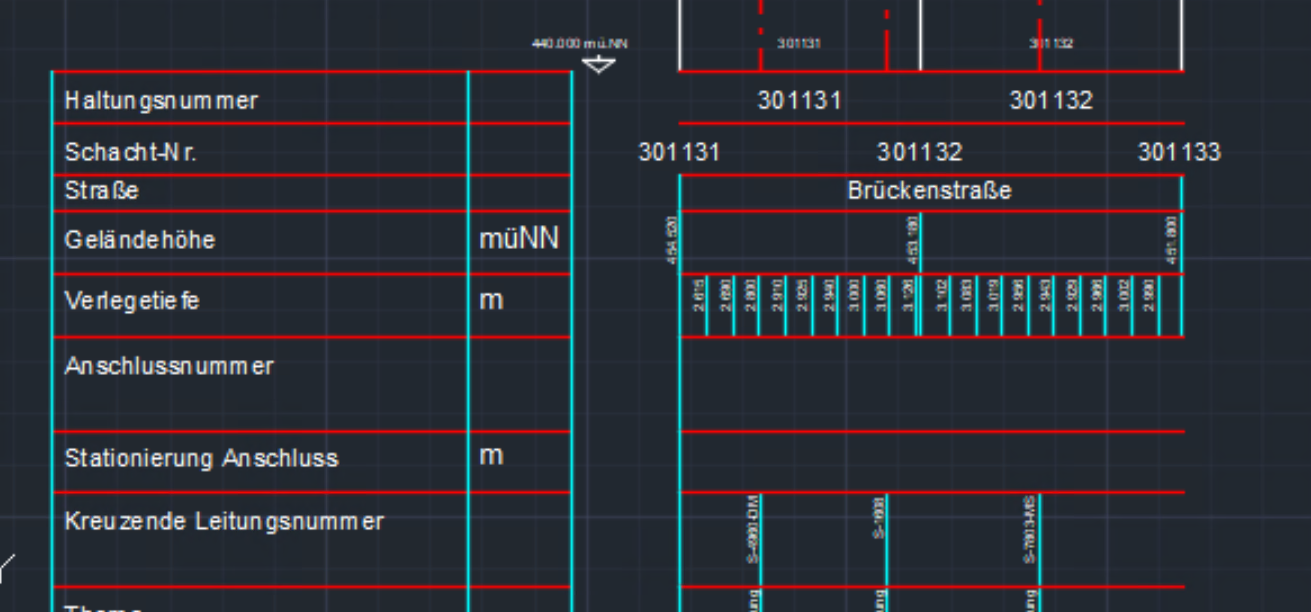1311x612 pixels.
Task: Click the Verlegetiefe row label
Action: pos(132,300)
